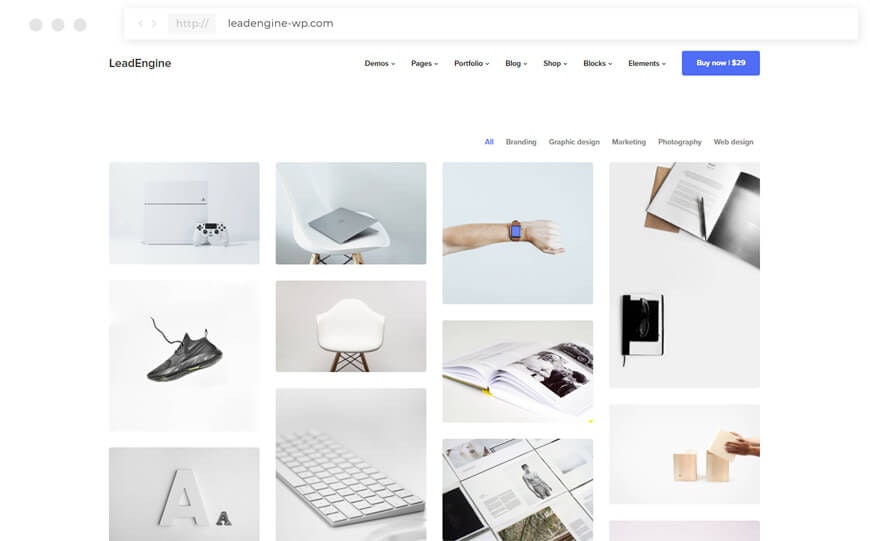
Task: Open the black sneaker thumbnail
Action: point(184,356)
